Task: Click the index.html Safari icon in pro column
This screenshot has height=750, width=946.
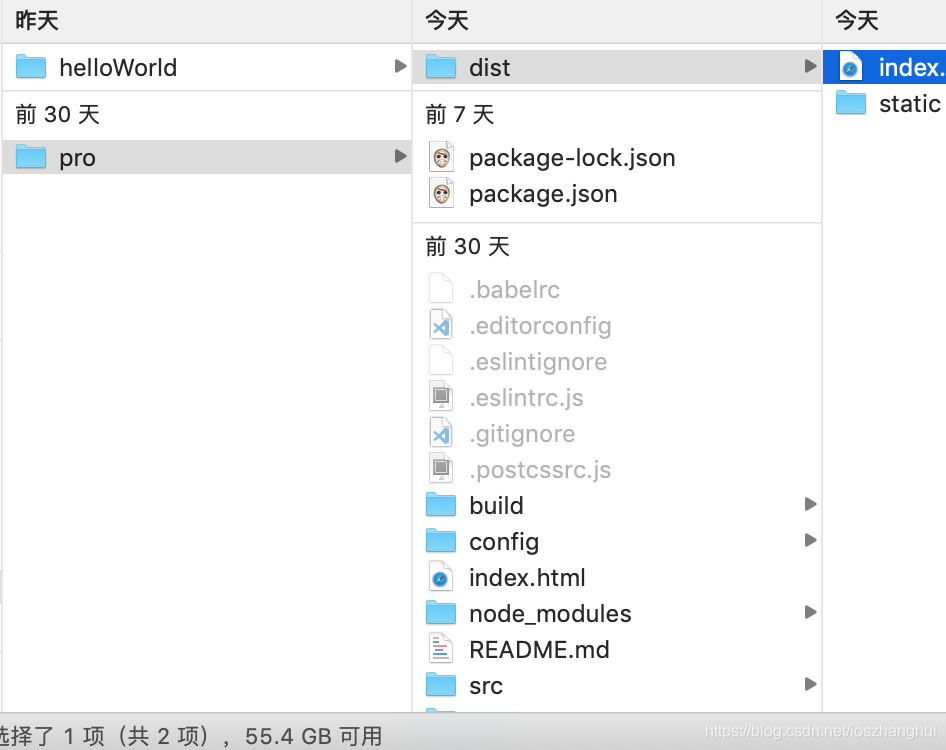Action: coord(441,577)
